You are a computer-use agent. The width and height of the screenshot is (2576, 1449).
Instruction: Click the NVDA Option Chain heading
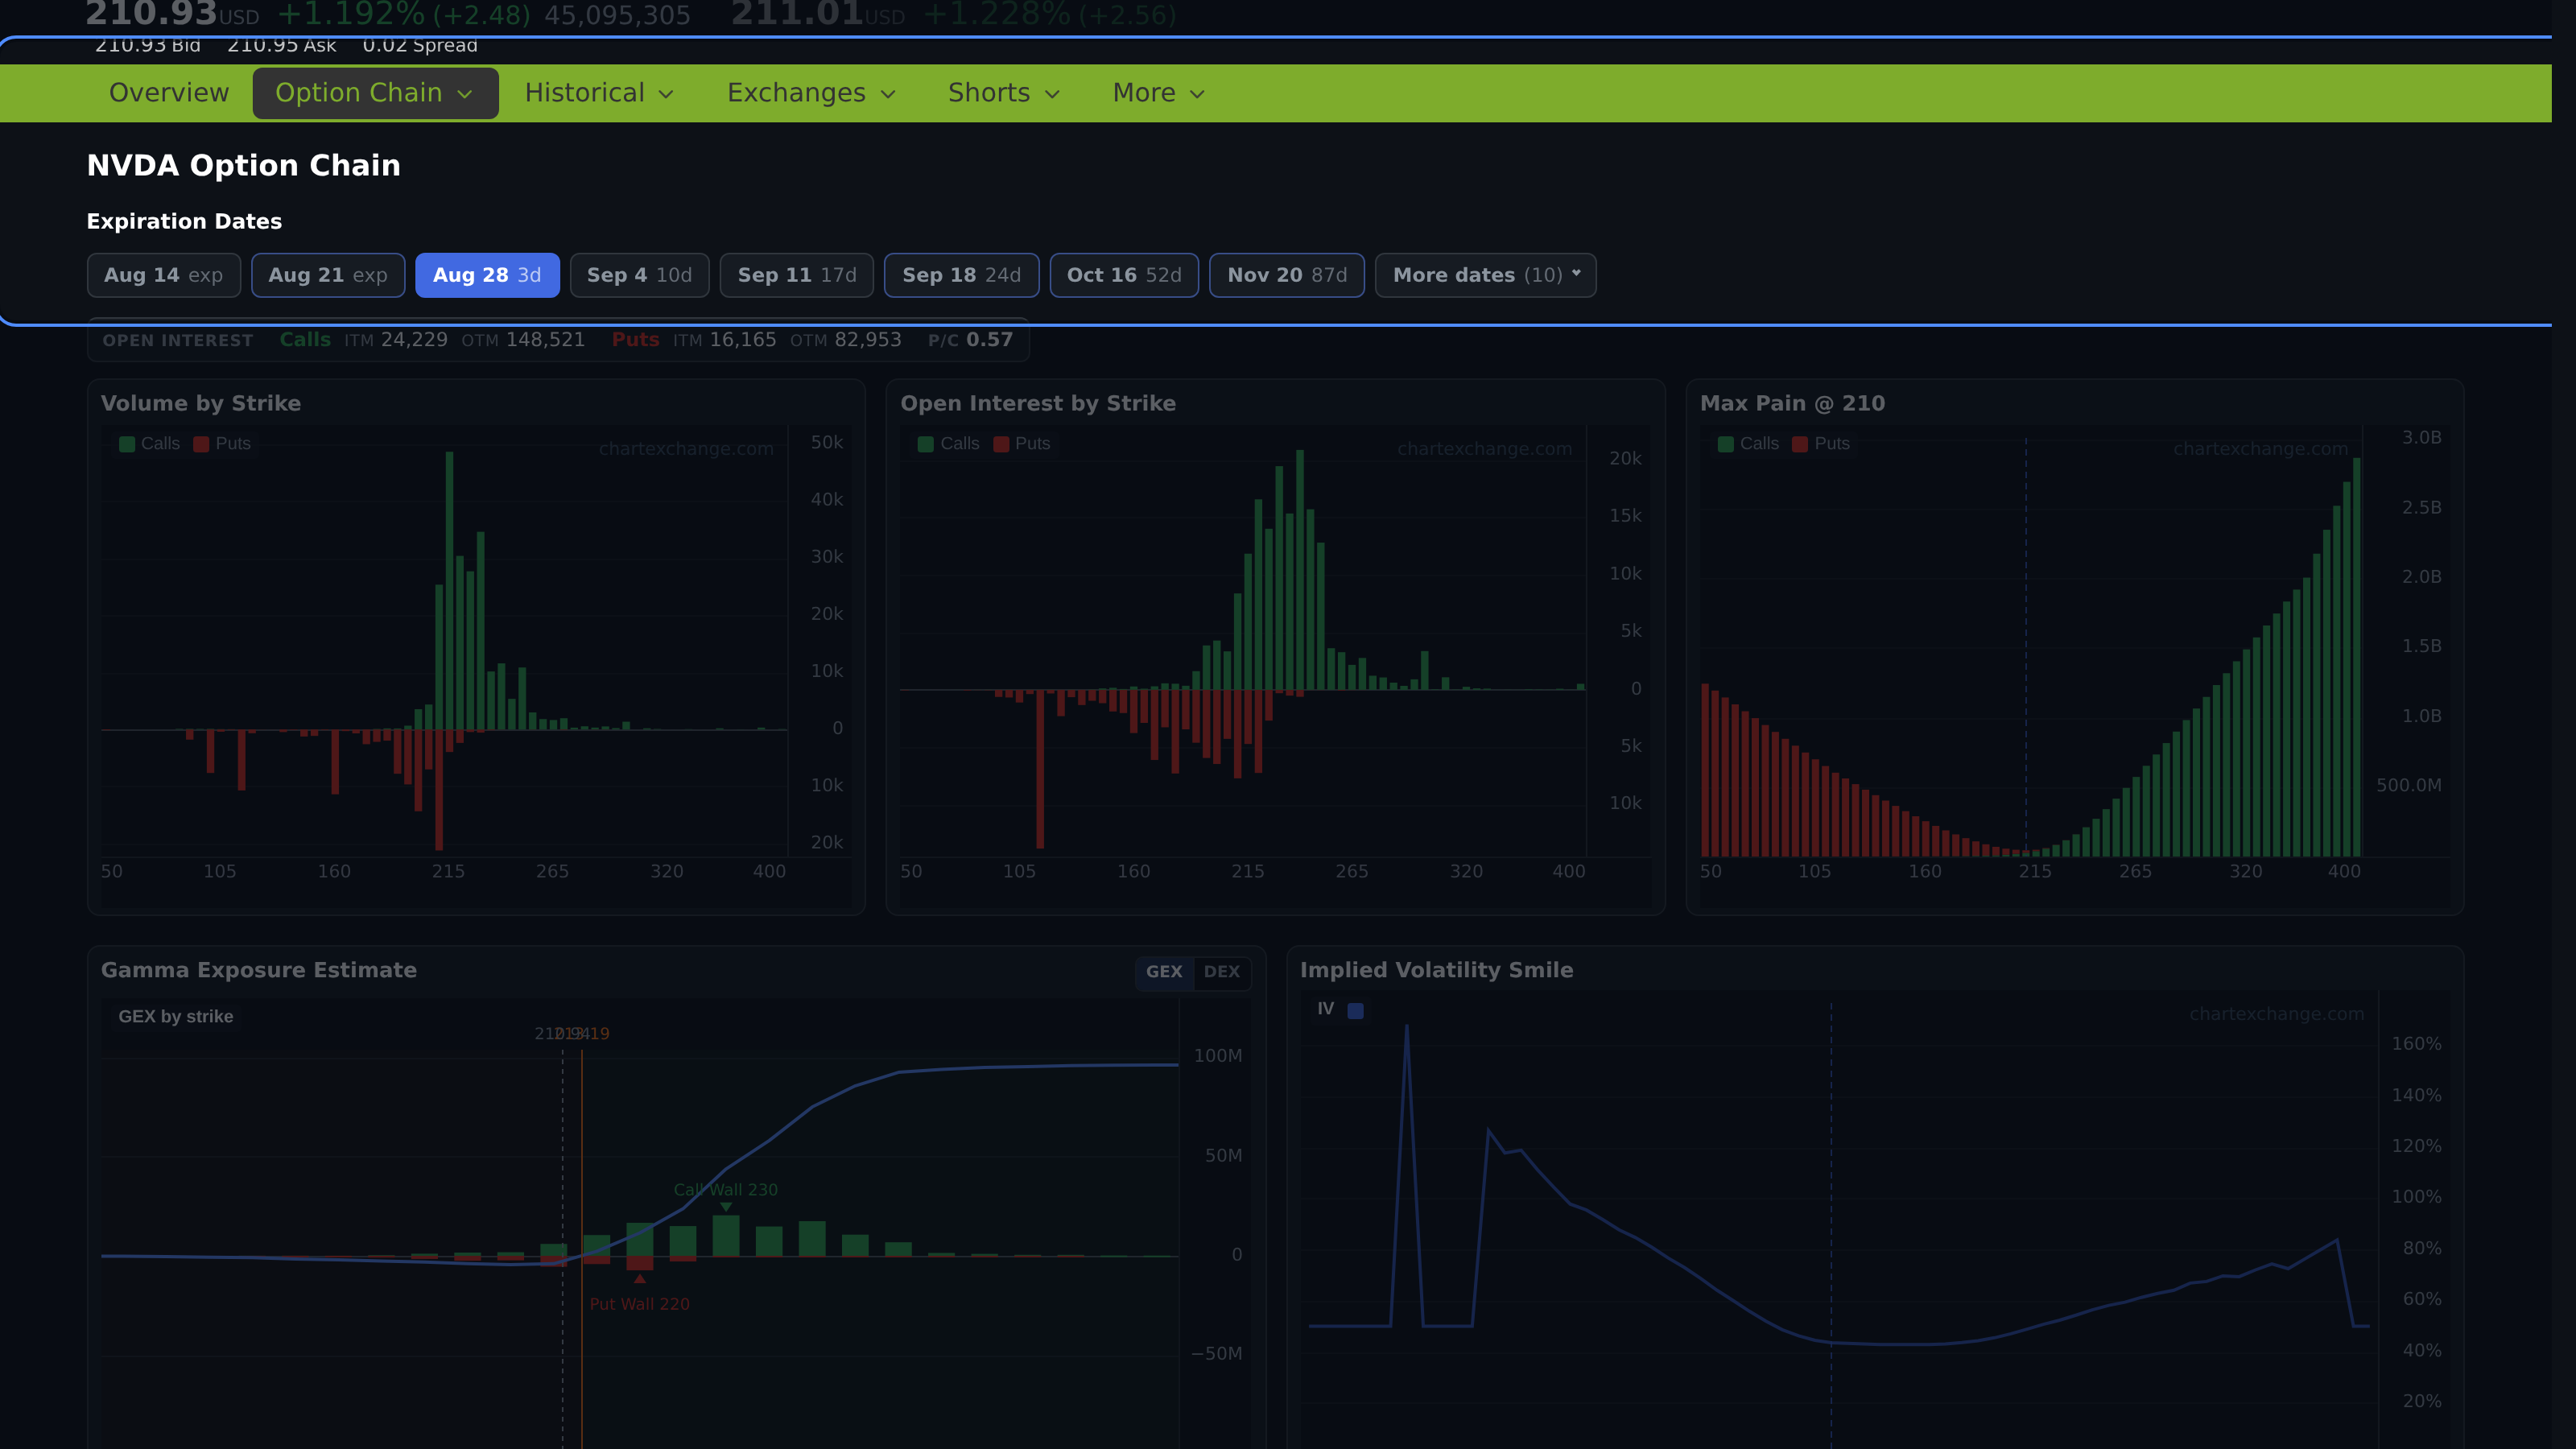click(x=244, y=166)
